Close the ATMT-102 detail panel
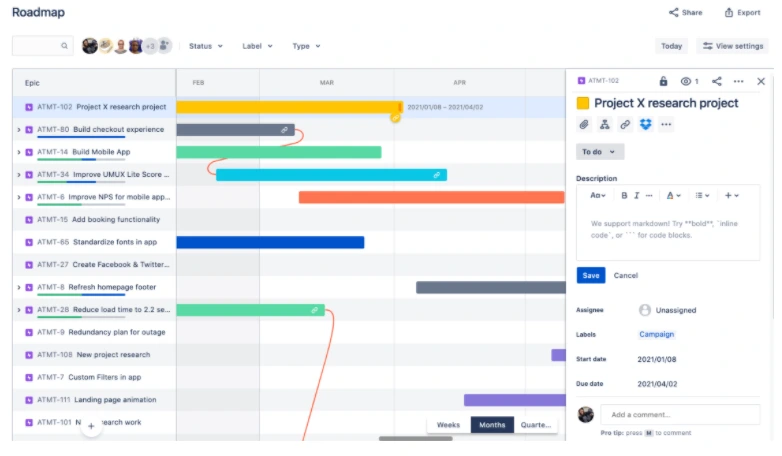The height and width of the screenshot is (456, 782). pos(761,81)
